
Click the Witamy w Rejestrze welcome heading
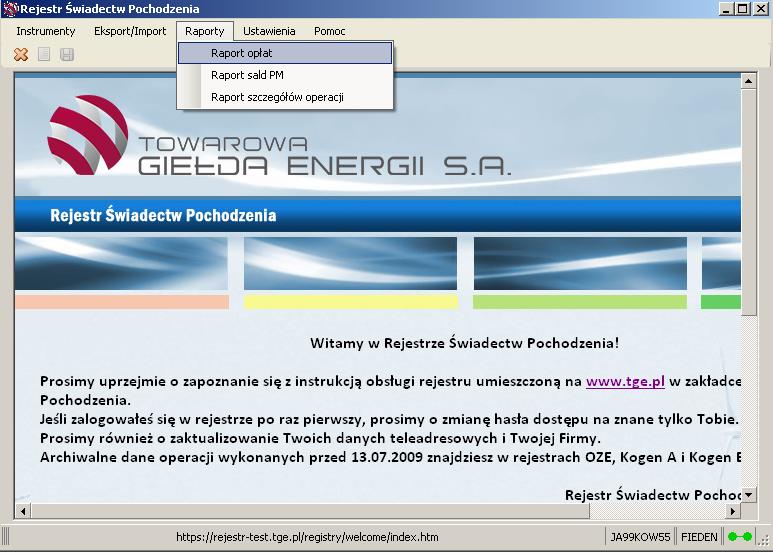464,343
